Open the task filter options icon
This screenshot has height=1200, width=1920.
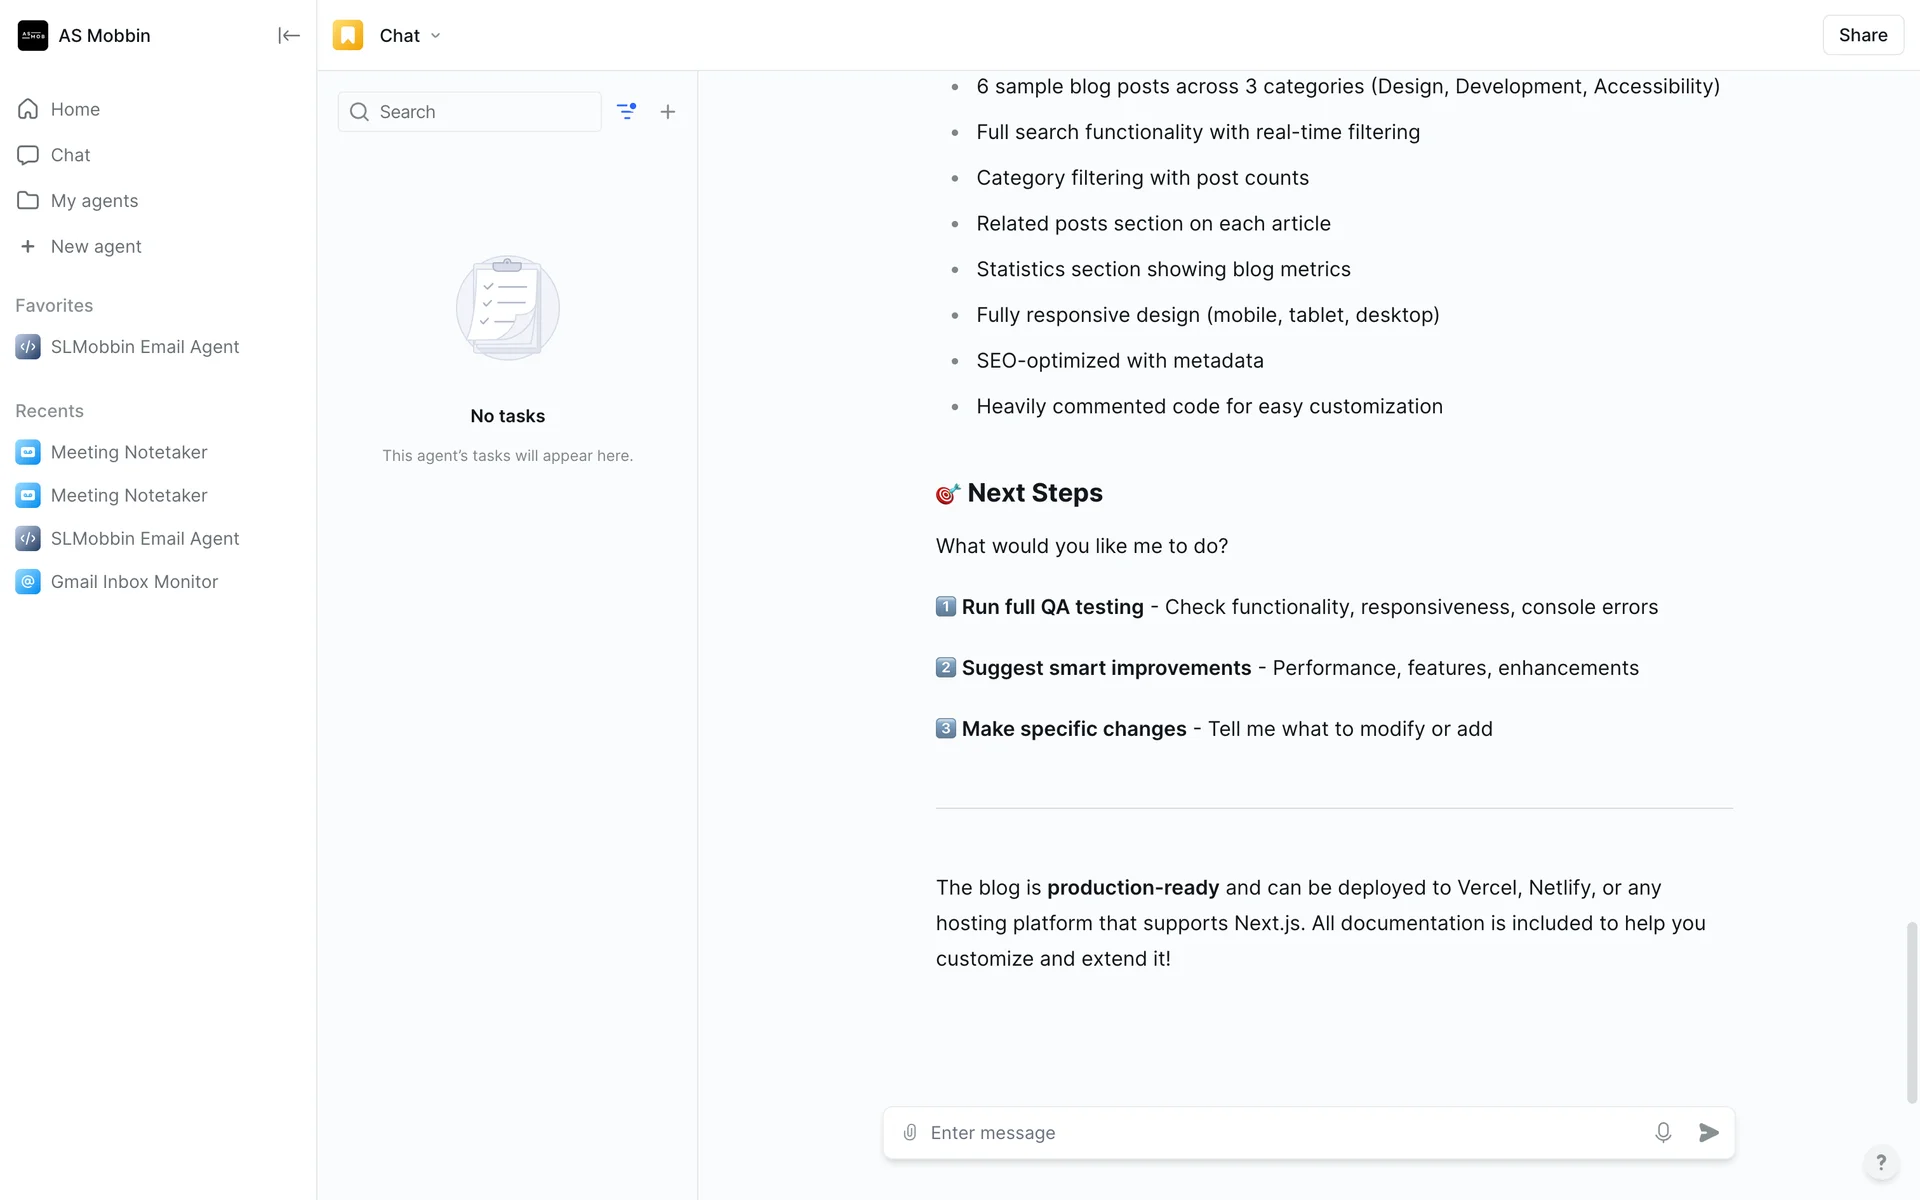coord(626,112)
